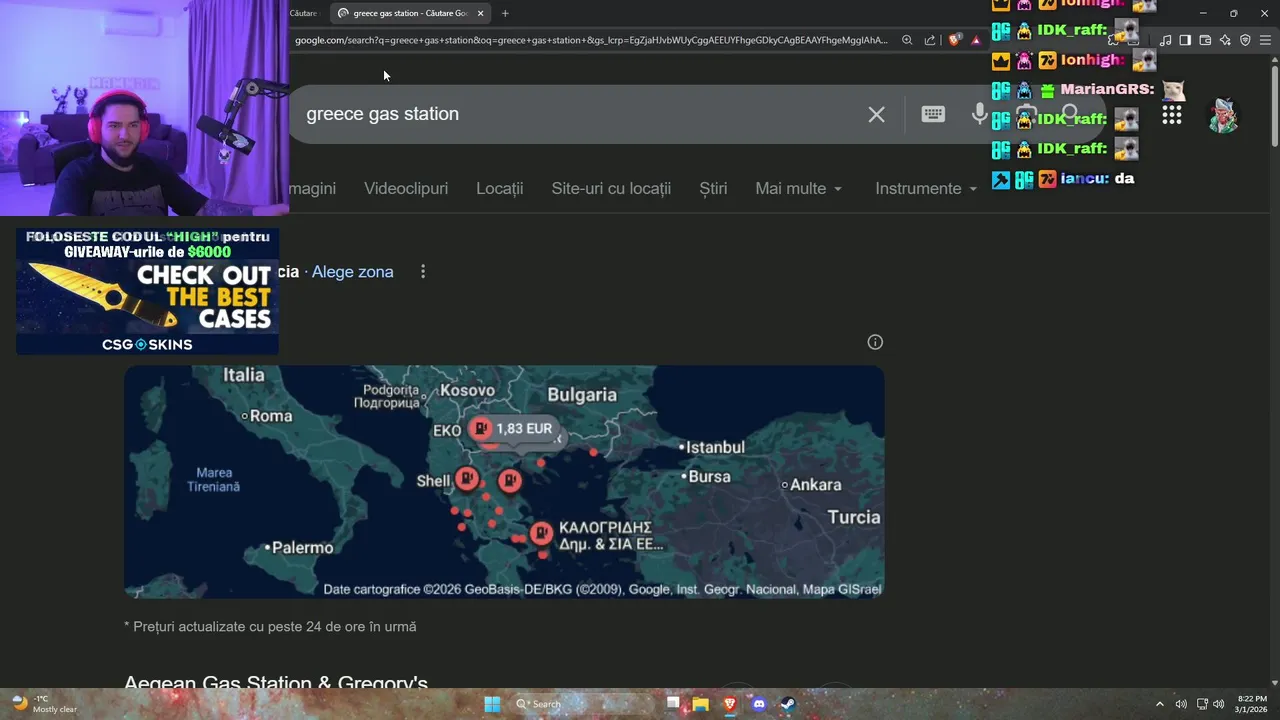Screen dimensions: 1280x720
Task: Switch to the Știri tab
Action: tap(713, 188)
